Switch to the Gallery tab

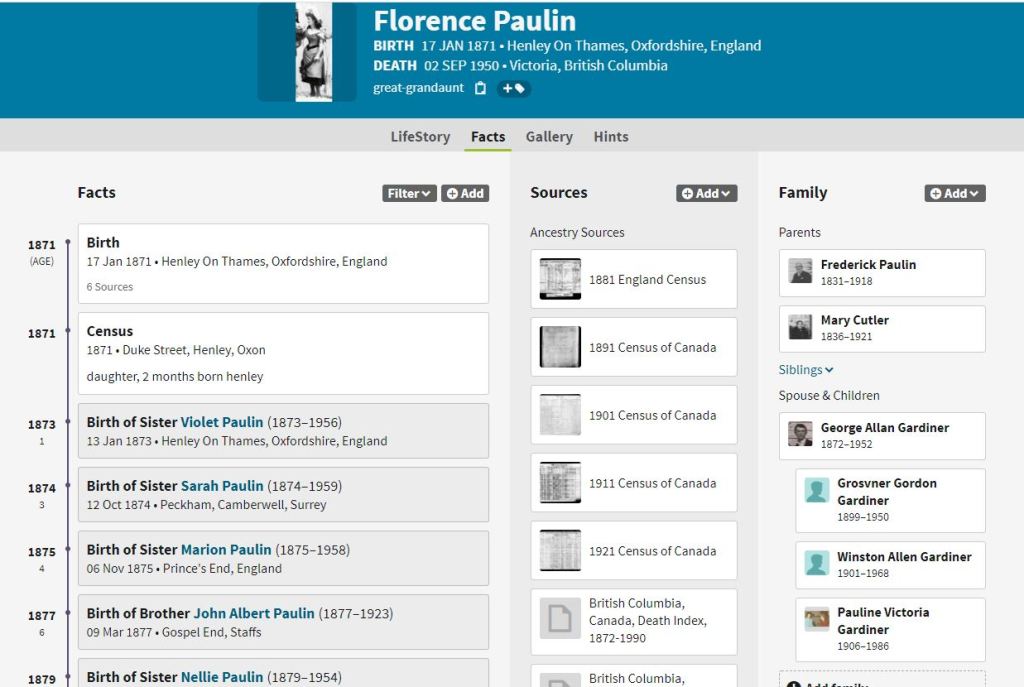(549, 137)
